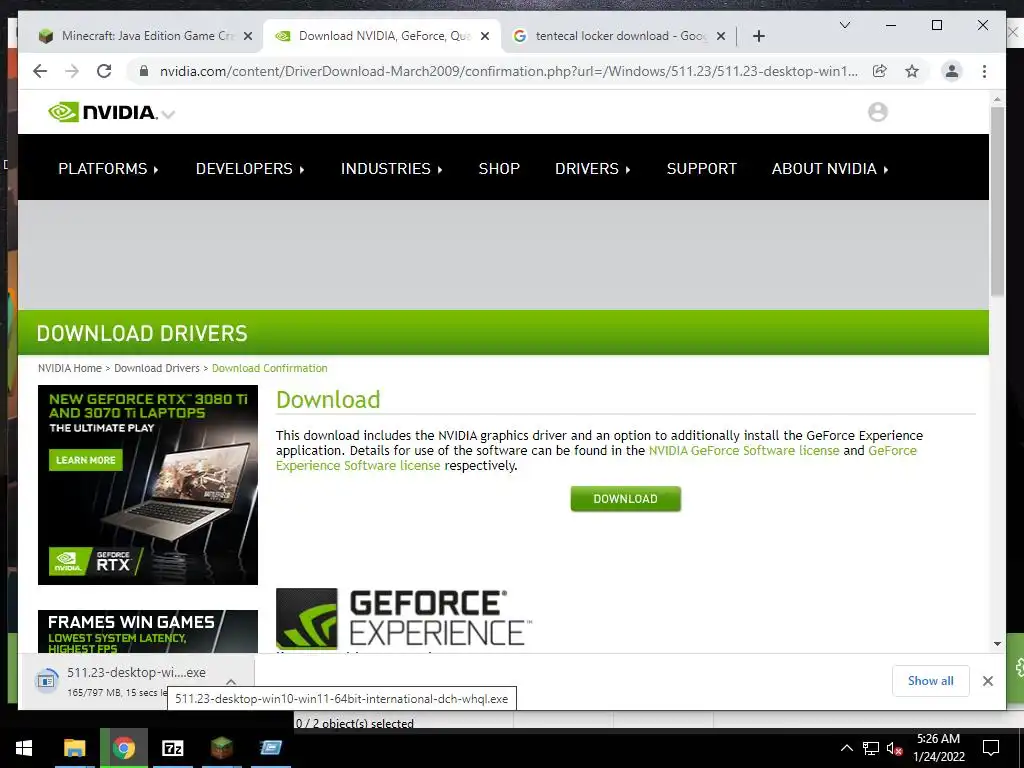Screen dimensions: 1024x768
Task: Share this page icon in address bar
Action: click(x=880, y=71)
